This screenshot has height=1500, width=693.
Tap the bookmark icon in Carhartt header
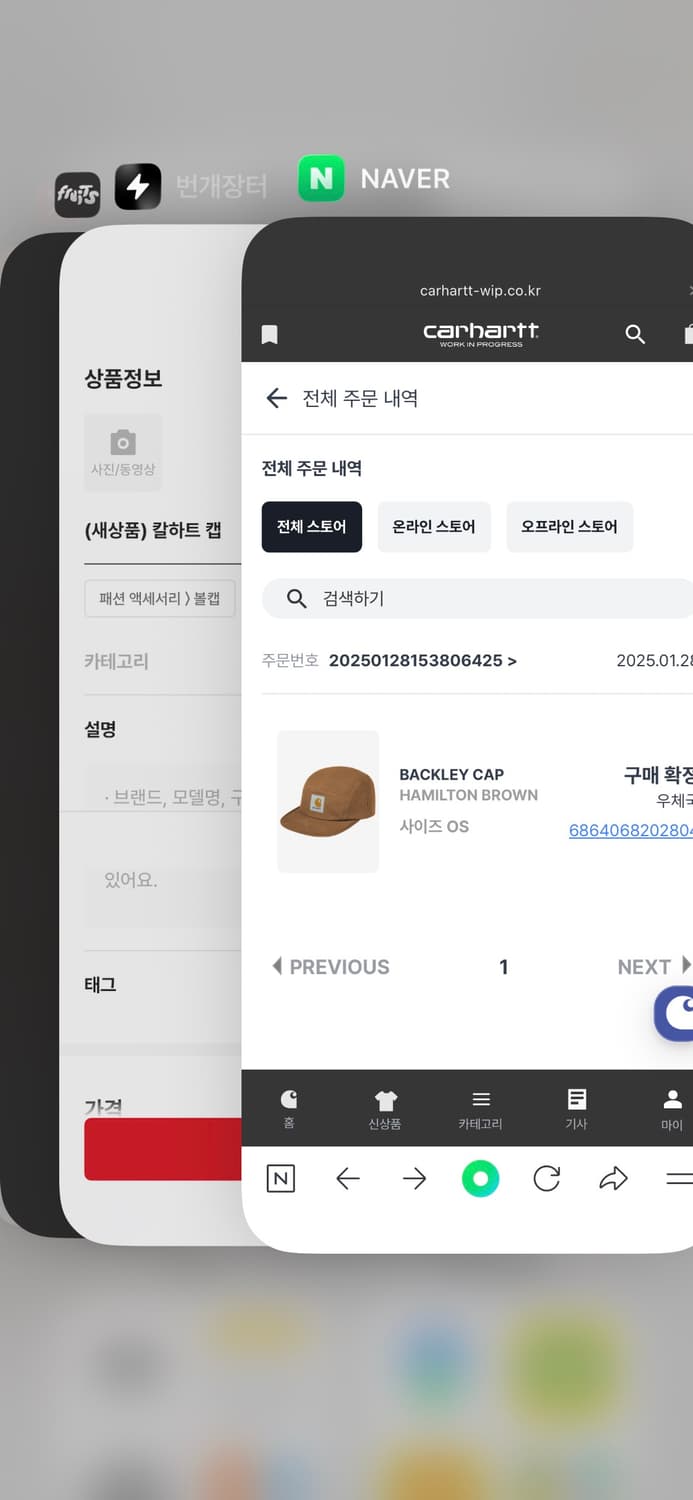tap(269, 334)
